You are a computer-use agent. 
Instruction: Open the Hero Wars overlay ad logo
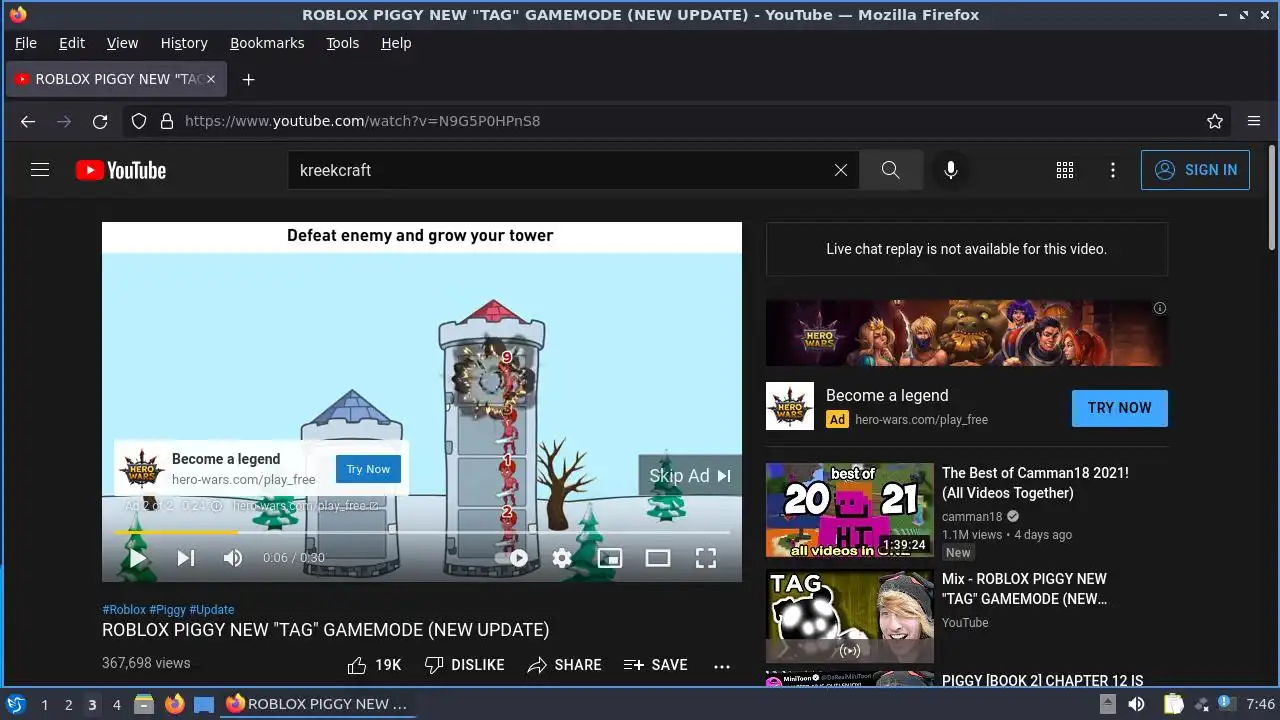pos(142,467)
